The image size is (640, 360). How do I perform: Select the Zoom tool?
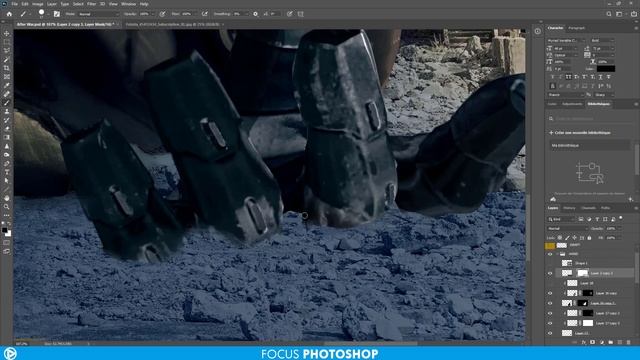tap(7, 207)
